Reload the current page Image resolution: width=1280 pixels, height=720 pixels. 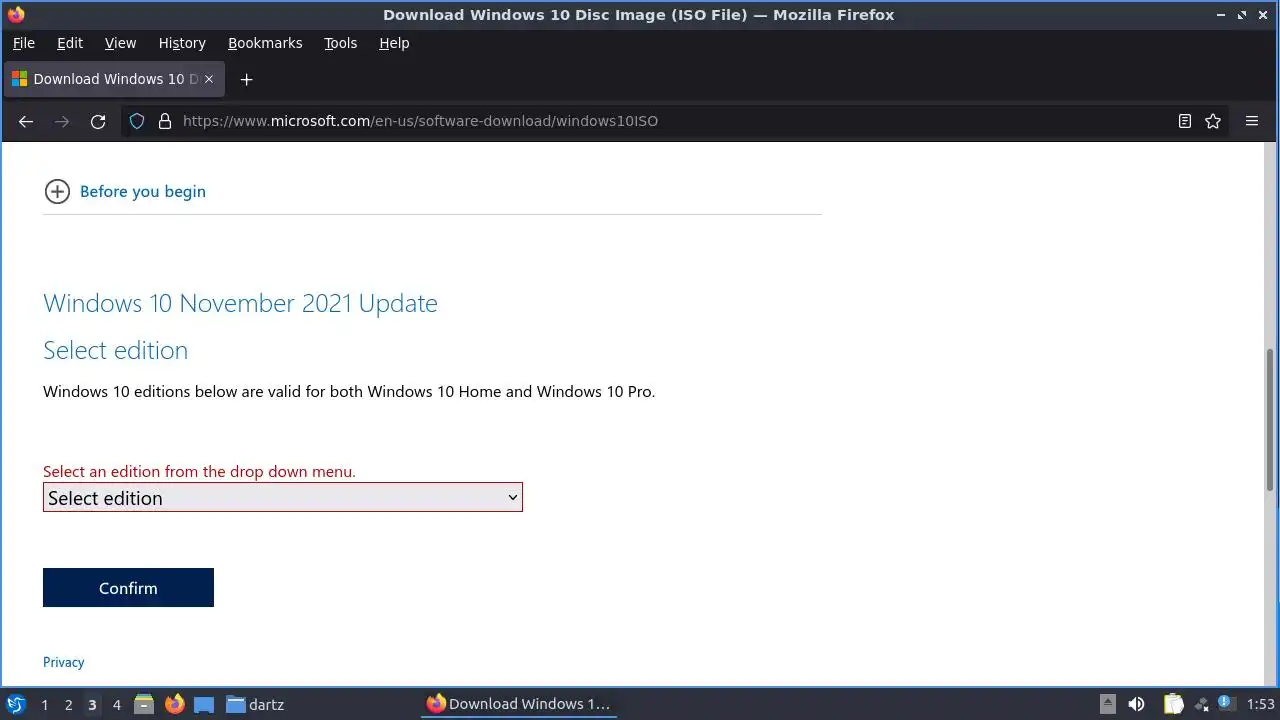(98, 121)
